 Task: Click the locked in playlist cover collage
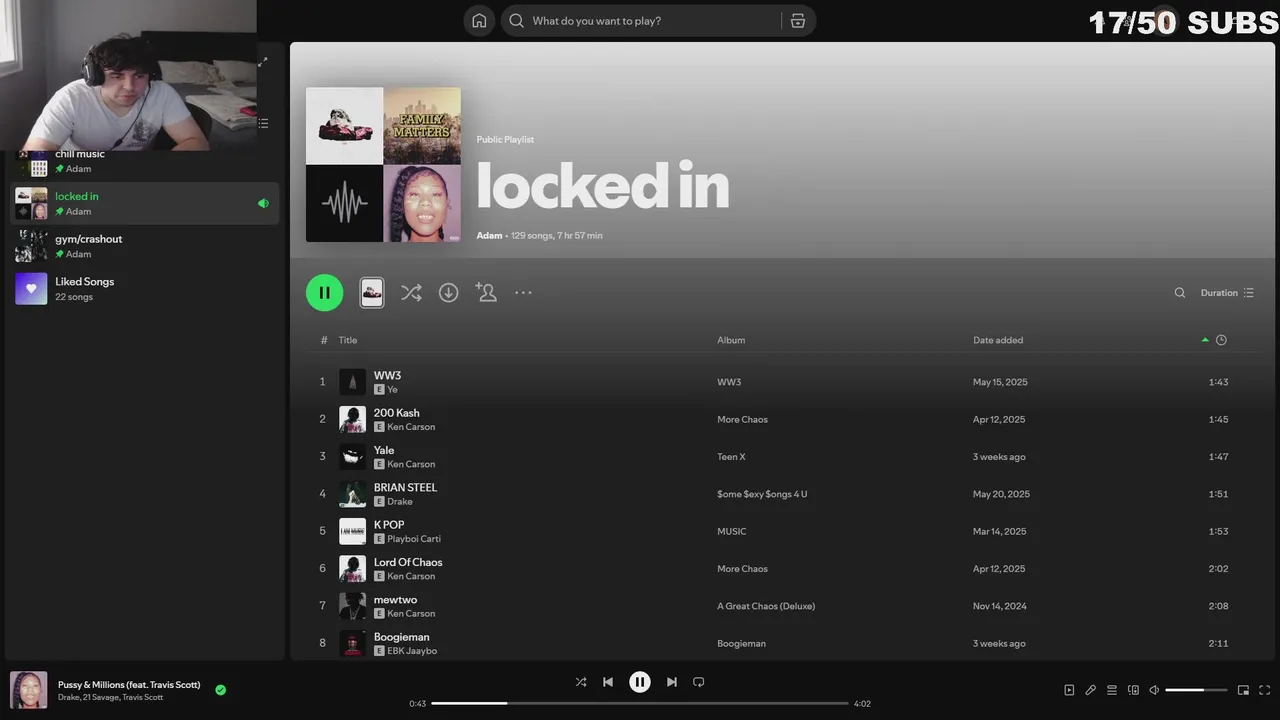point(383,165)
